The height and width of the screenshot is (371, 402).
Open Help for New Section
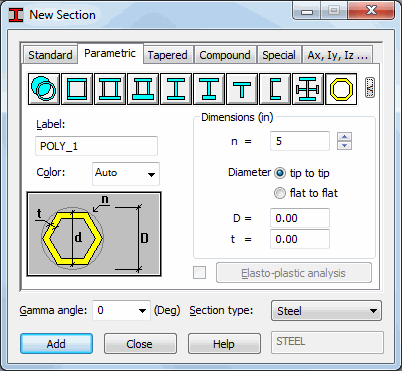coord(224,344)
